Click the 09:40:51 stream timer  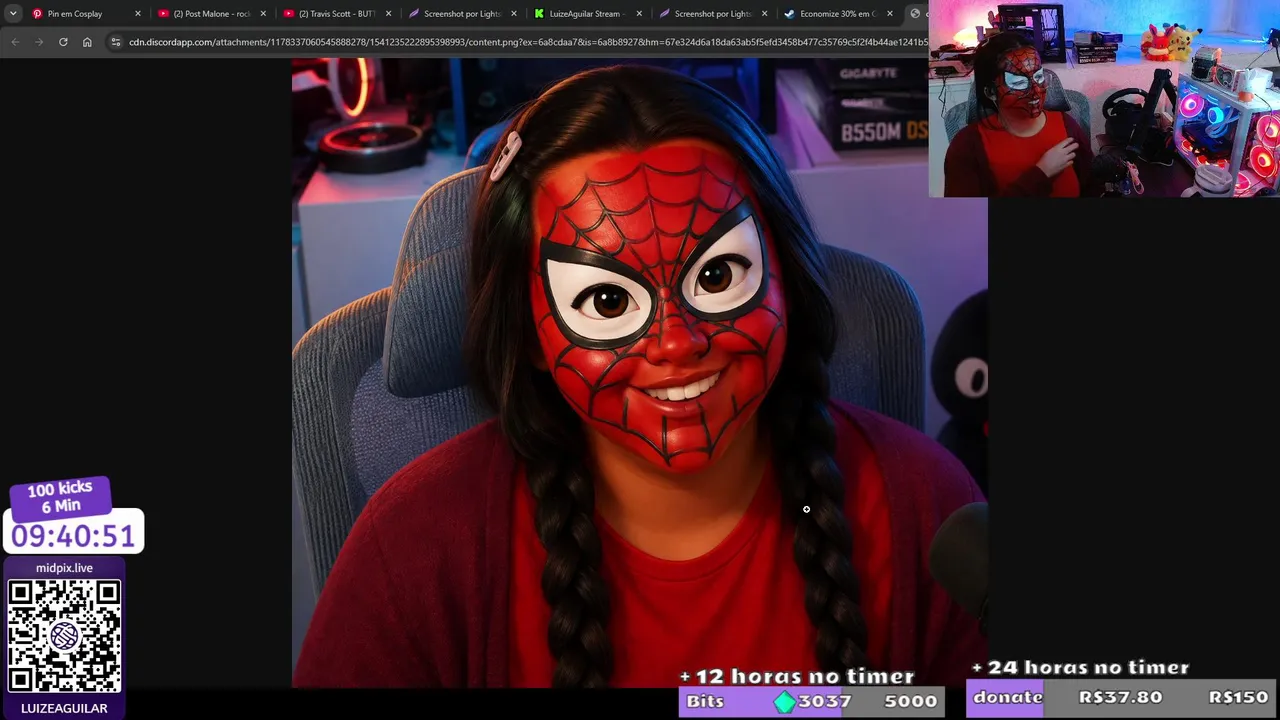tap(73, 536)
